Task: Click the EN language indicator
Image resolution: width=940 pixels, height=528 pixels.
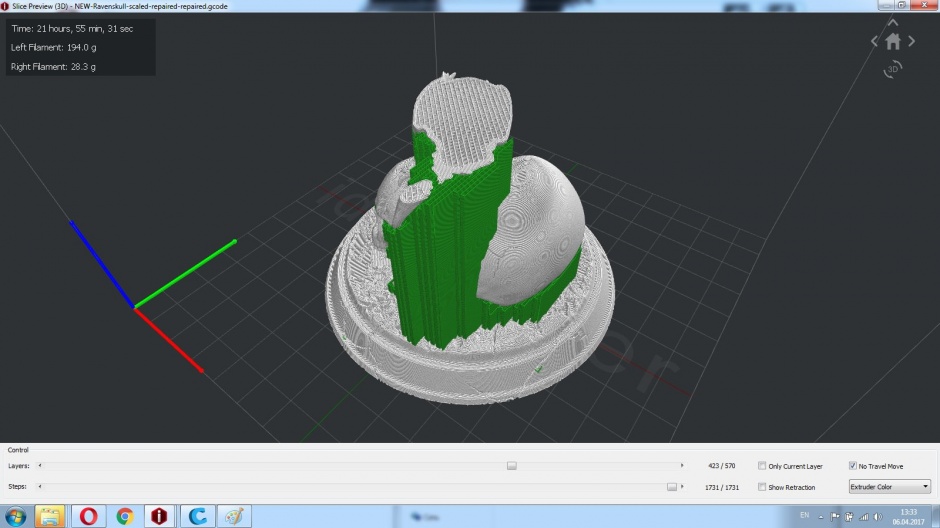Action: click(805, 515)
